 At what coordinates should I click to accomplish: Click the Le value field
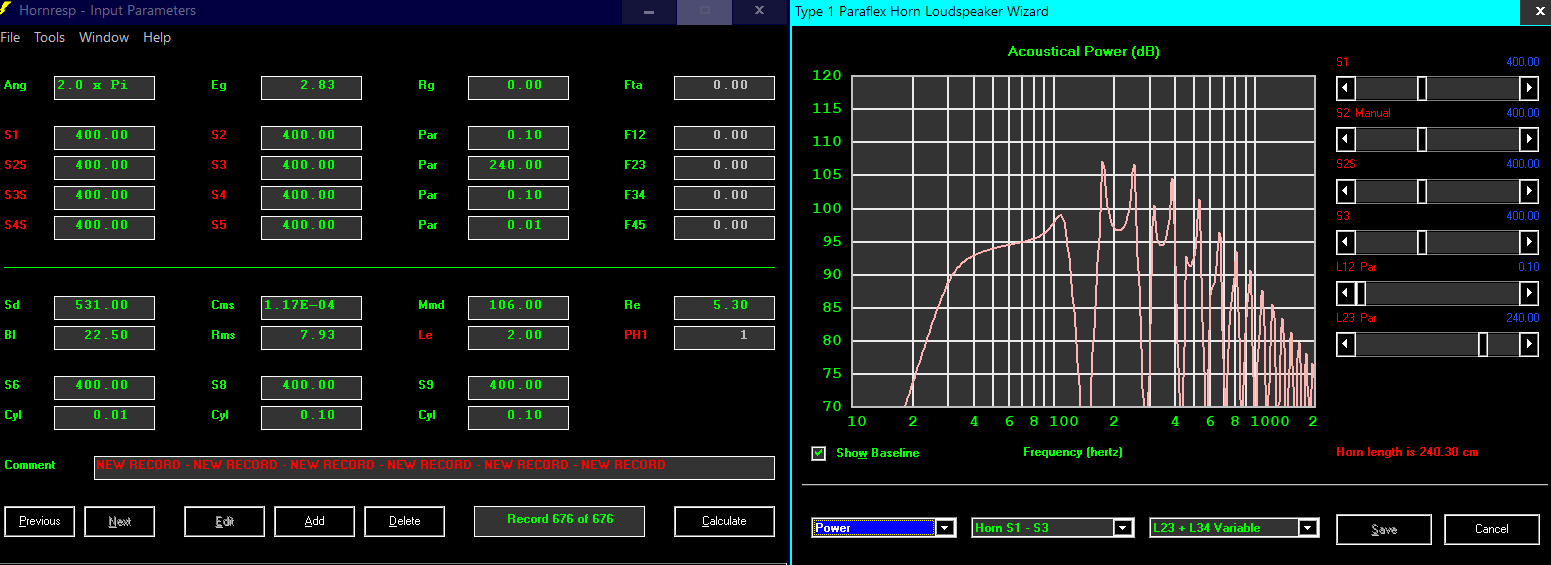(518, 337)
